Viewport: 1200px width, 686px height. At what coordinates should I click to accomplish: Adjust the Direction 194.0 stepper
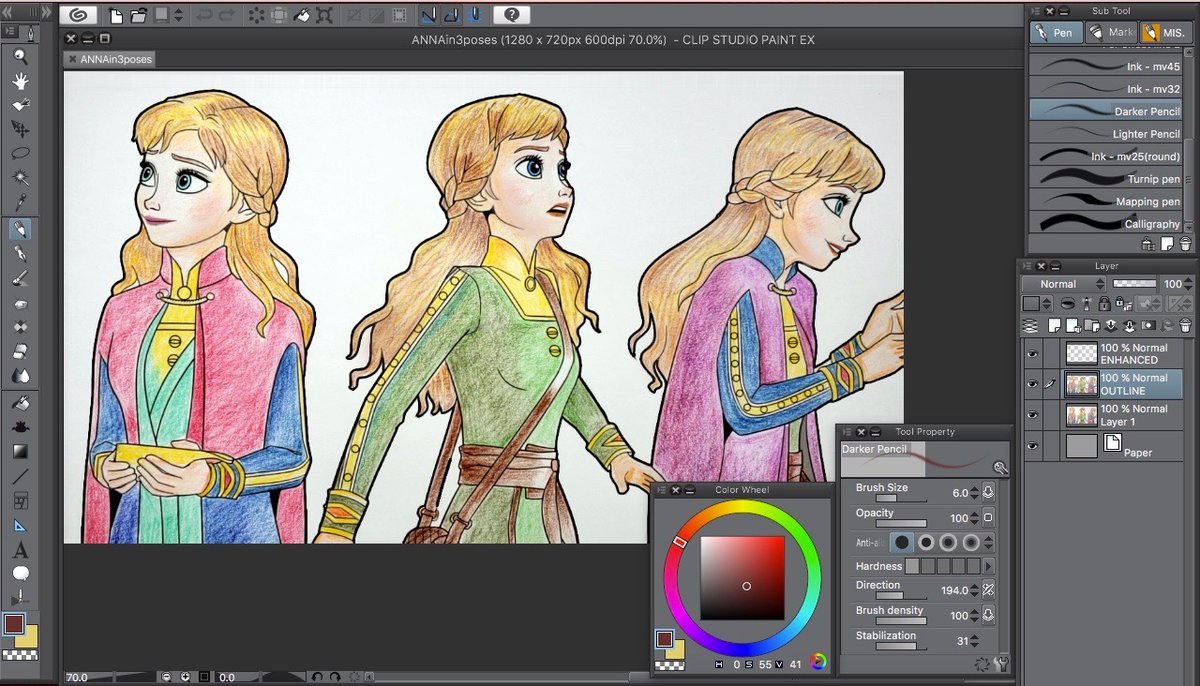point(973,591)
